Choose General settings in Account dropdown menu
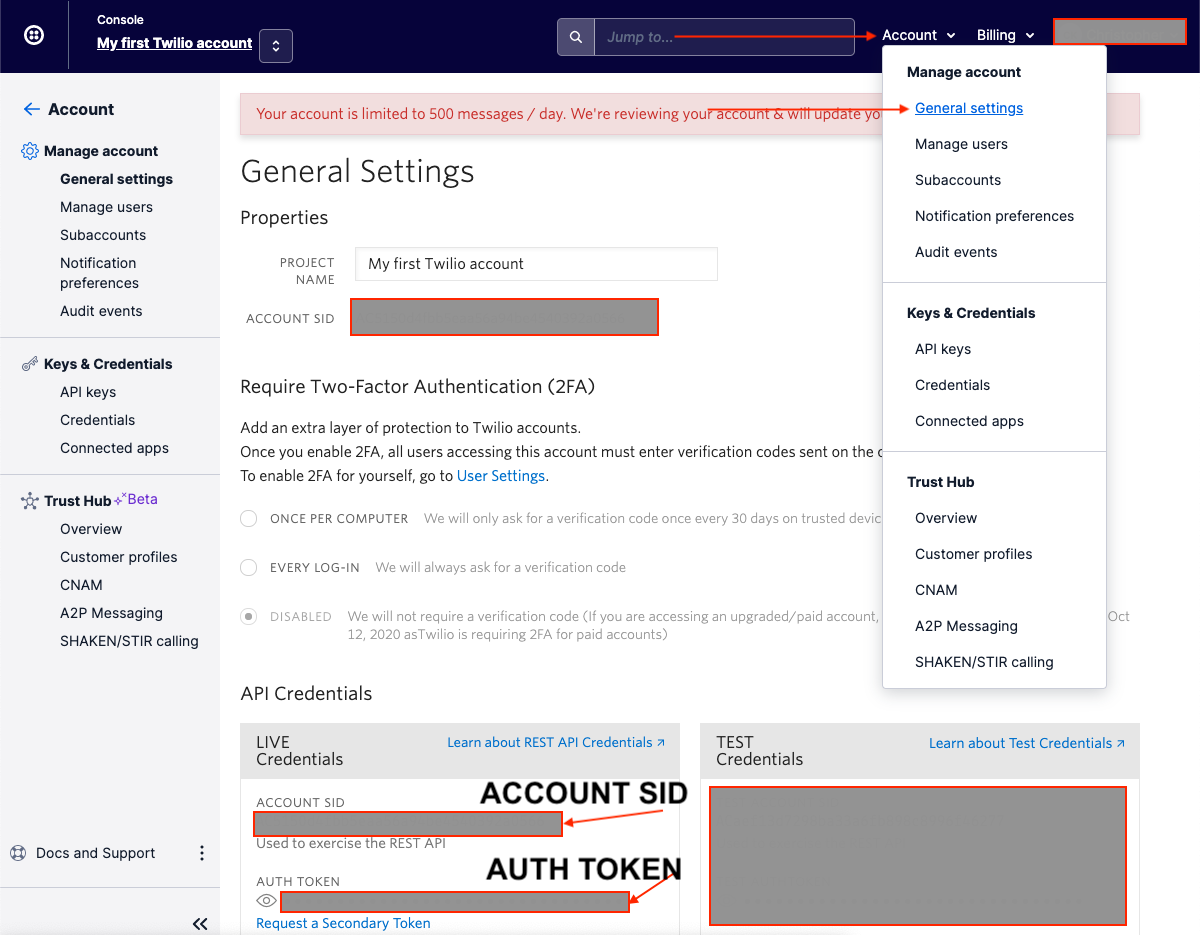The width and height of the screenshot is (1200, 935). click(x=969, y=108)
